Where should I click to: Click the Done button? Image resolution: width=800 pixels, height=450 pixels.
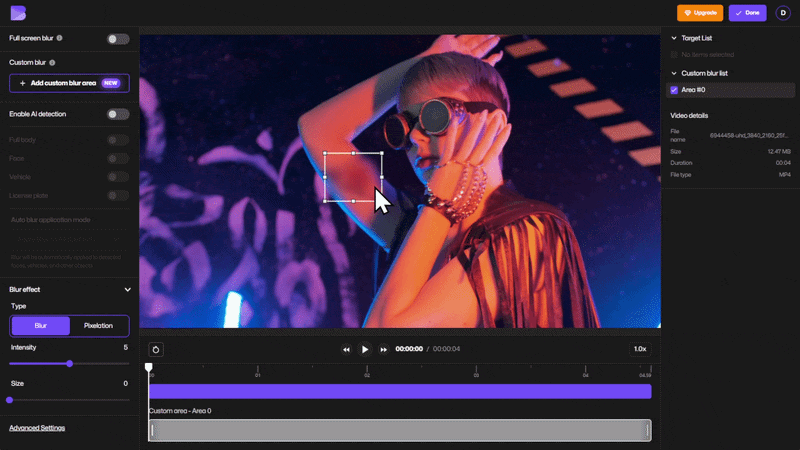[747, 13]
